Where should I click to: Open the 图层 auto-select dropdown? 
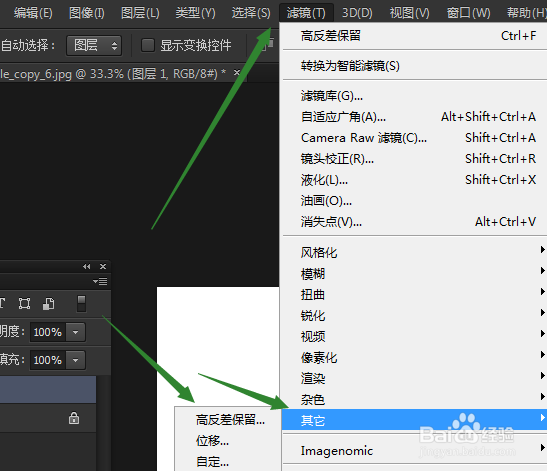click(x=94, y=45)
